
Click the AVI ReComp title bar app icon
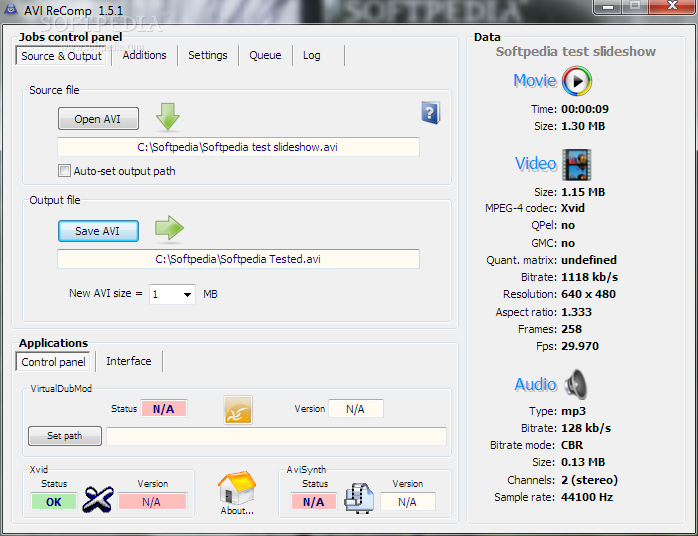click(x=11, y=9)
